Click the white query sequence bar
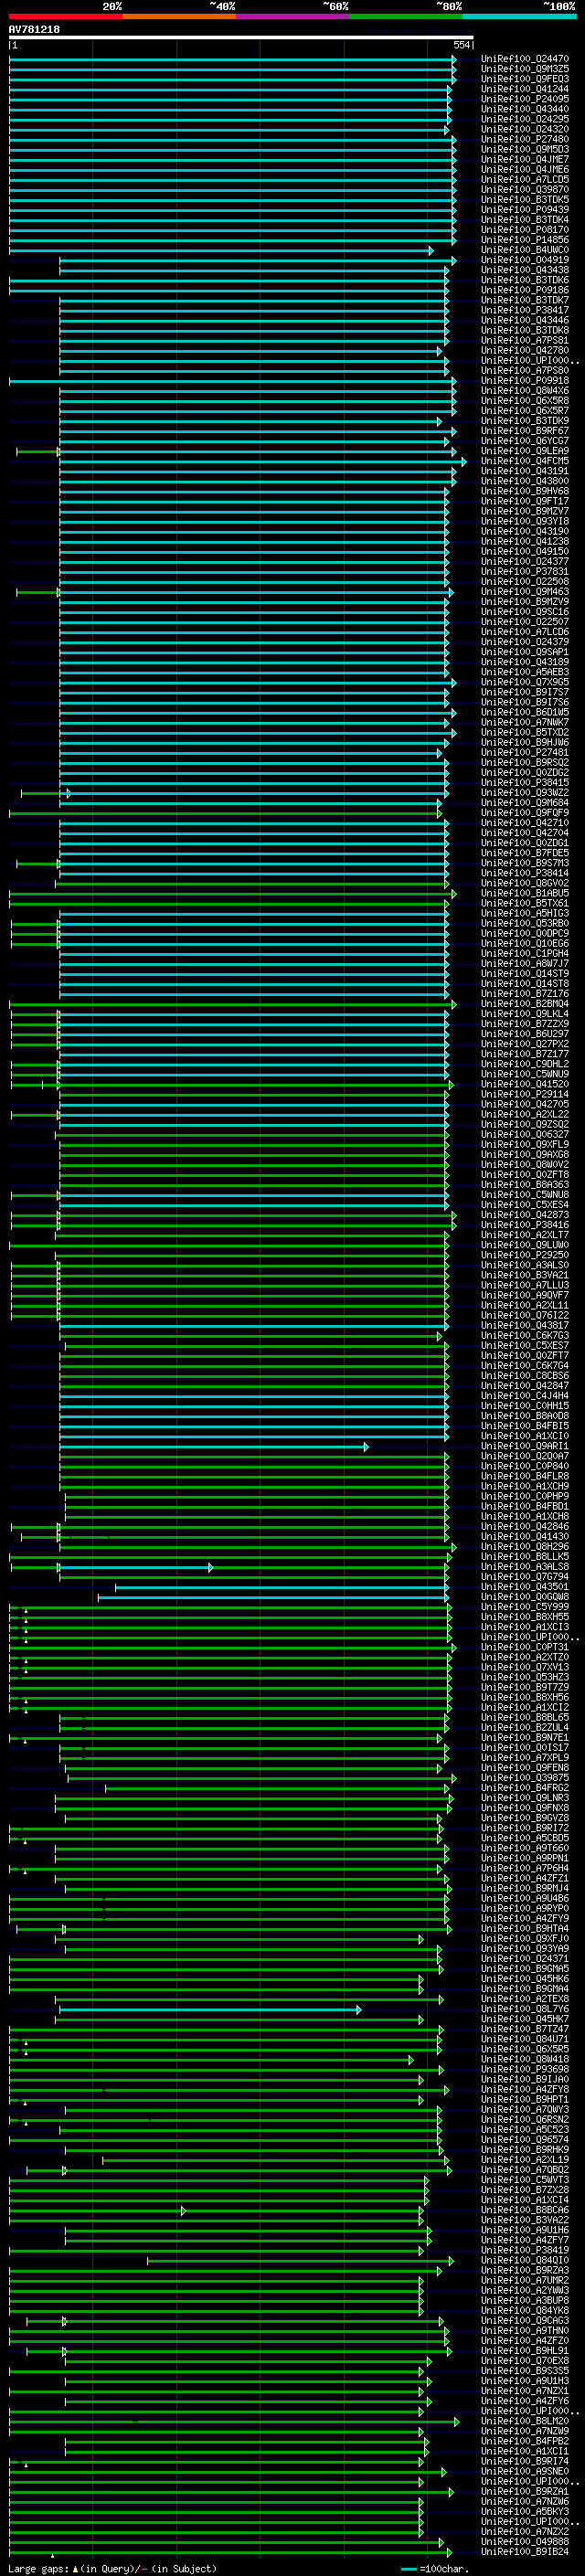The width and height of the screenshot is (585, 2576). point(241,38)
